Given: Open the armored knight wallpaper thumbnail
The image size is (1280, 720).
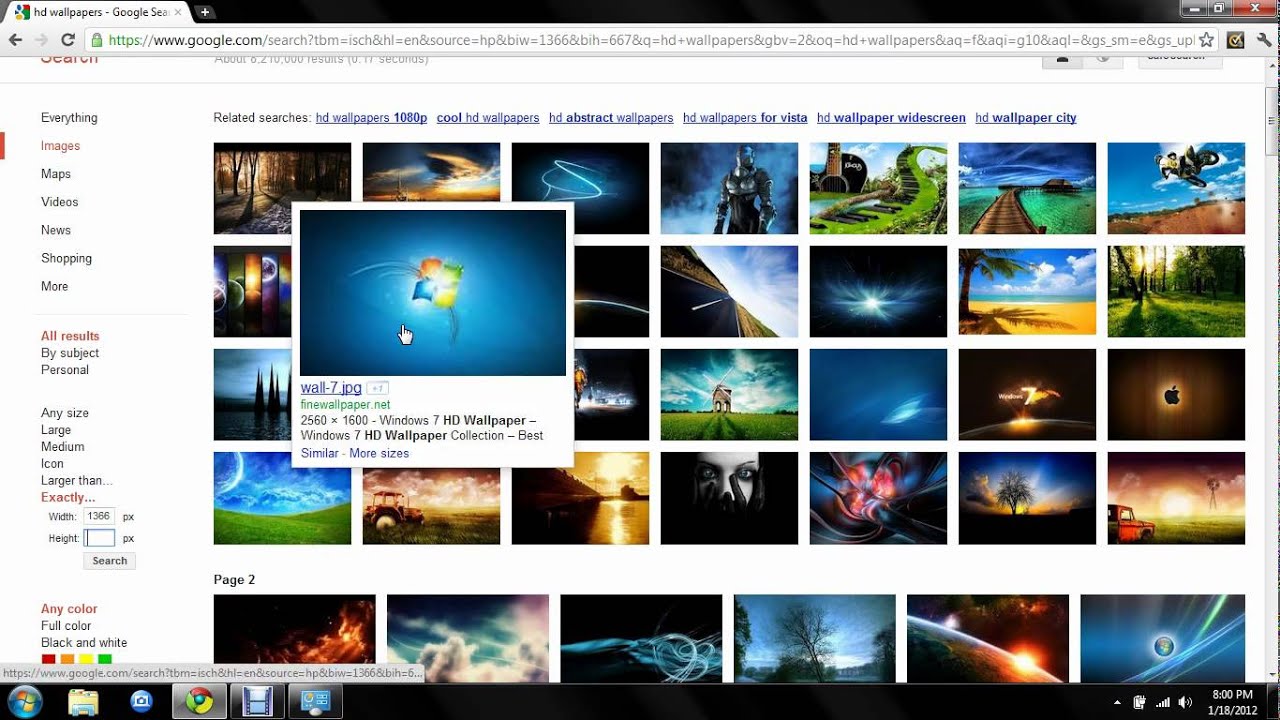Looking at the screenshot, I should [x=729, y=189].
